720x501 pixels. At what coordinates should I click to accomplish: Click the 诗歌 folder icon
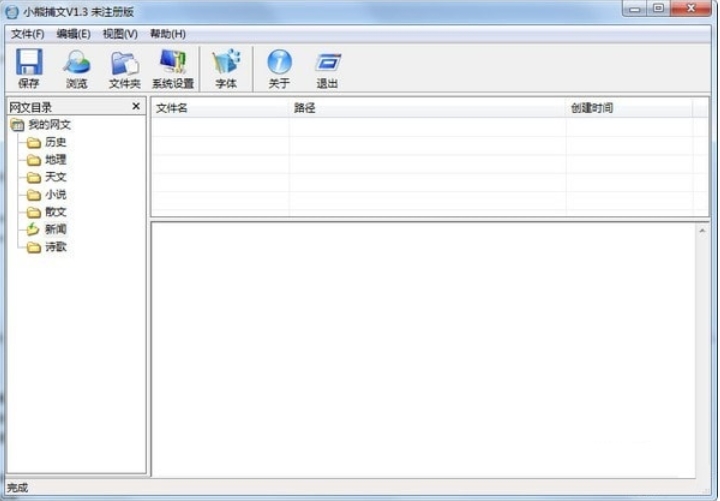pyautogui.click(x=33, y=248)
